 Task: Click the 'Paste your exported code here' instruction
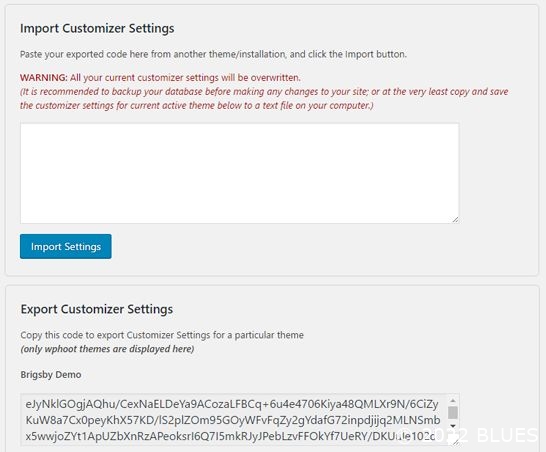(213, 54)
